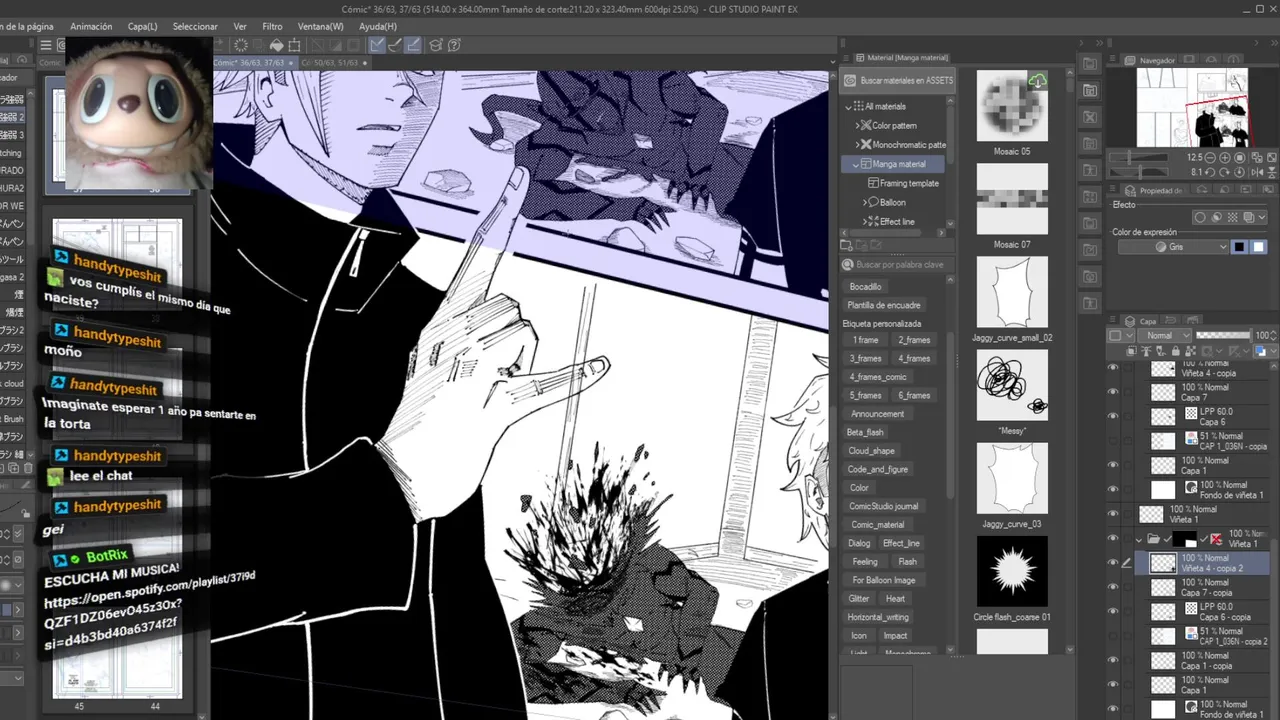
Task: Click the tone effect checker icon
Action: click(x=1232, y=217)
